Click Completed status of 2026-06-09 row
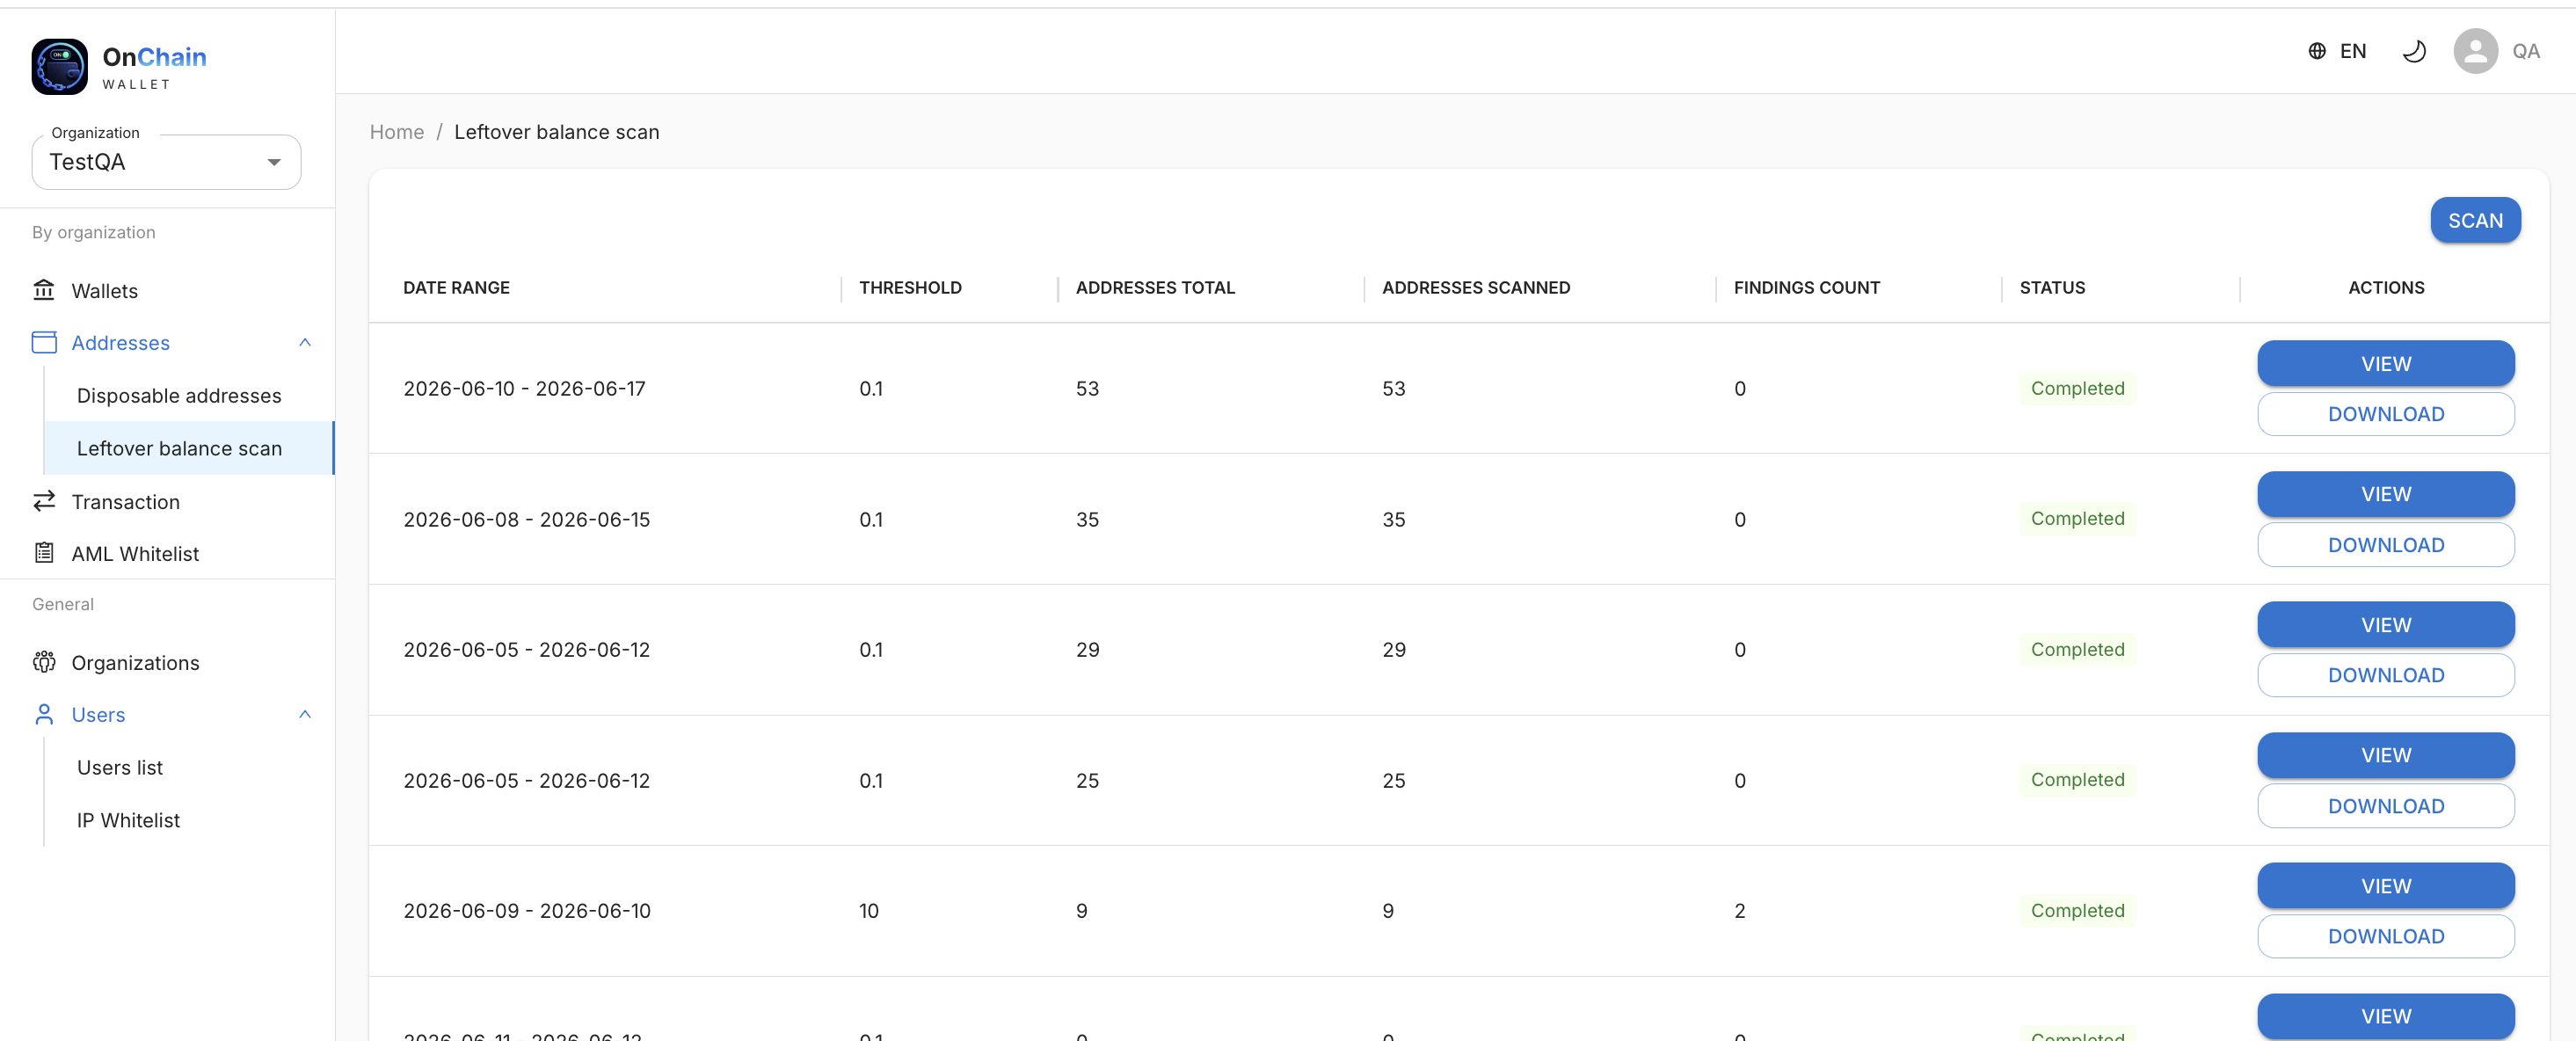 [2077, 910]
